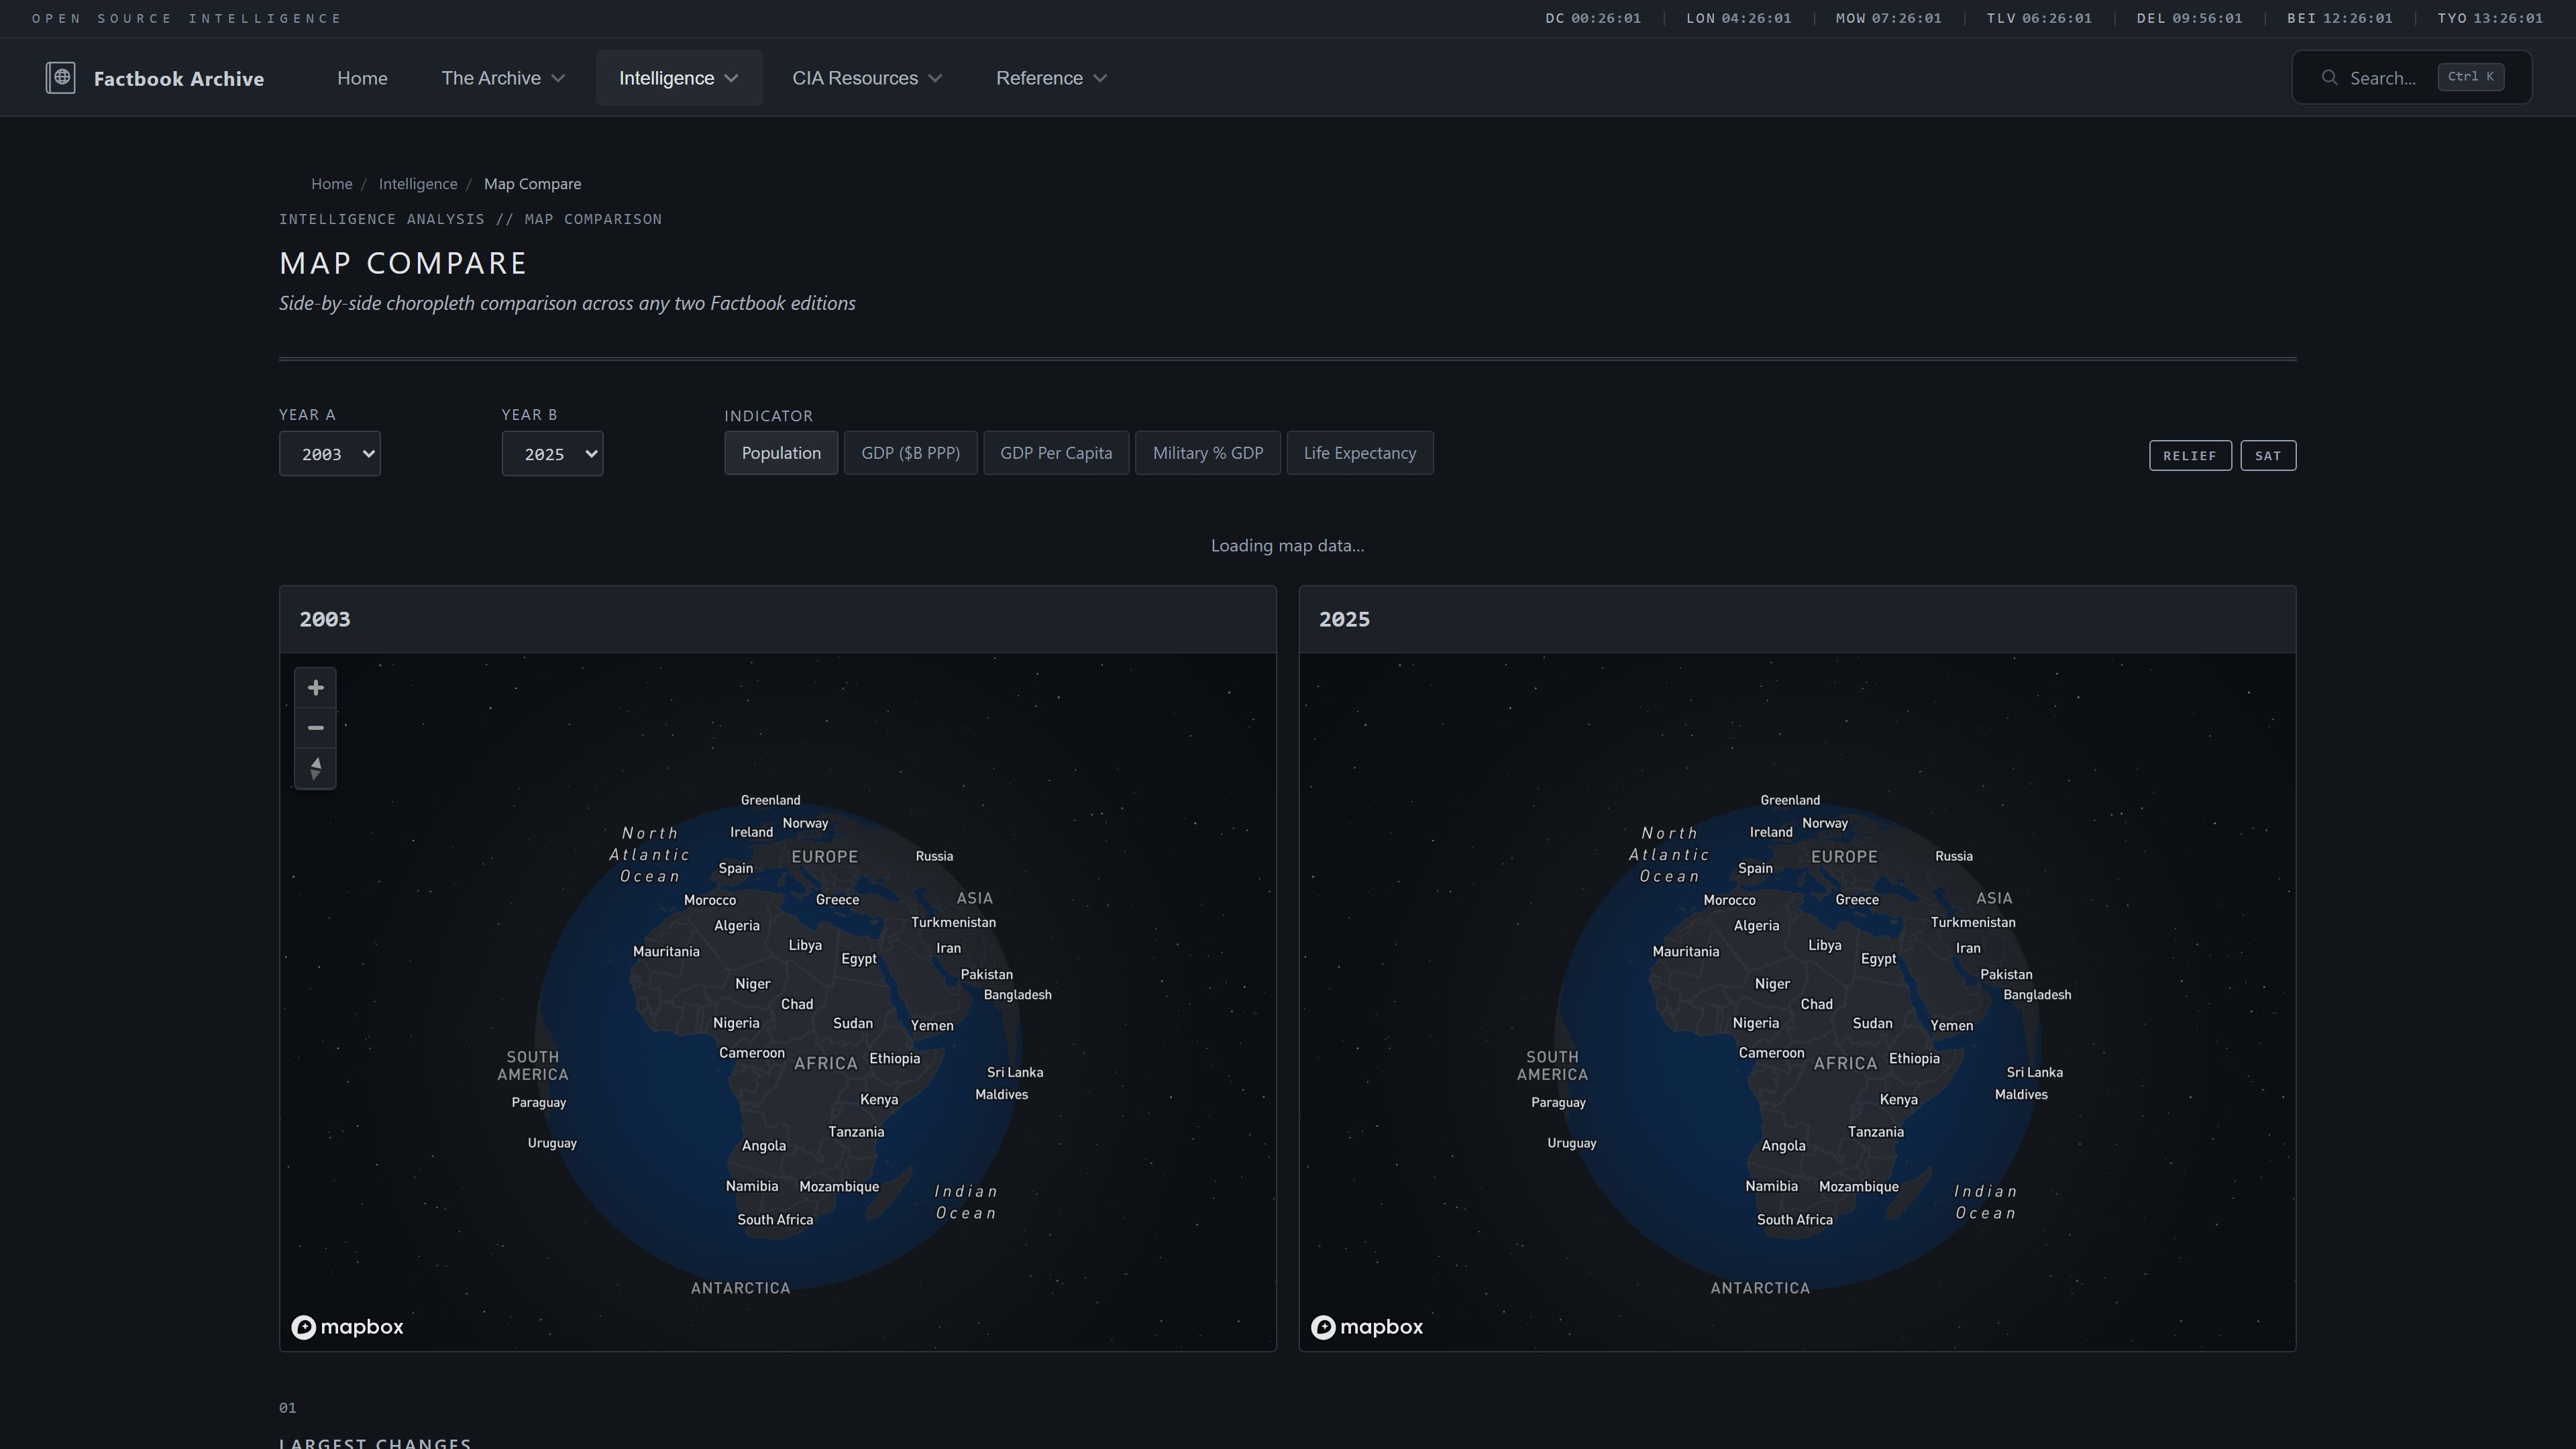2576x1449 pixels.
Task: Open the Year A 2003 dropdown
Action: pos(329,454)
